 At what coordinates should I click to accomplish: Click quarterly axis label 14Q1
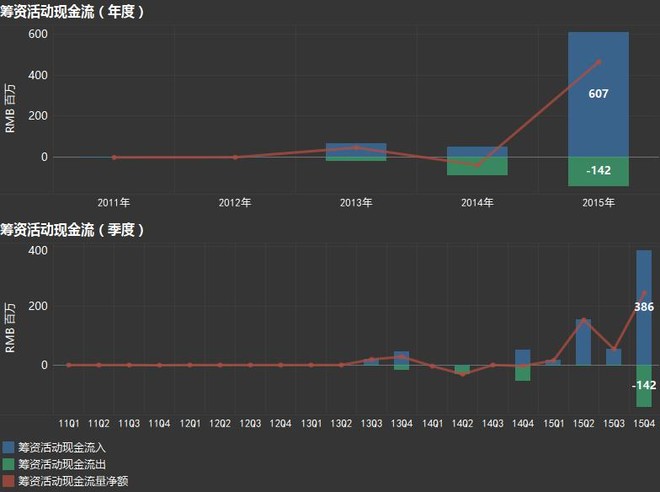[432, 423]
